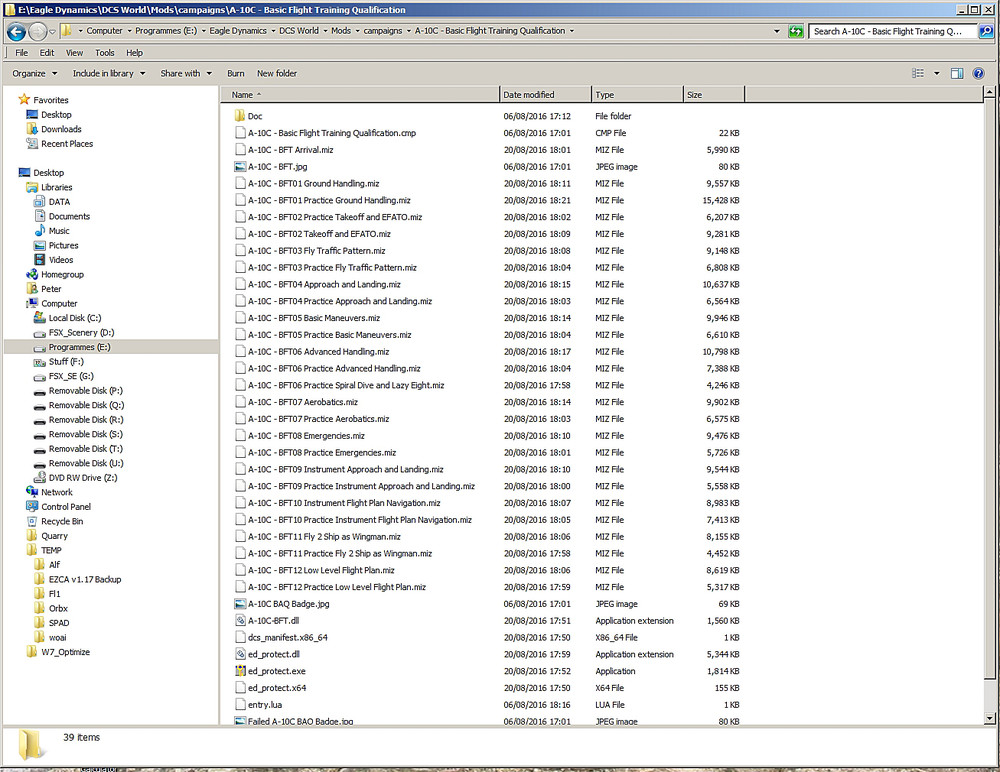Image resolution: width=1000 pixels, height=772 pixels.
Task: Click the file list scroll up arrow
Action: 989,93
